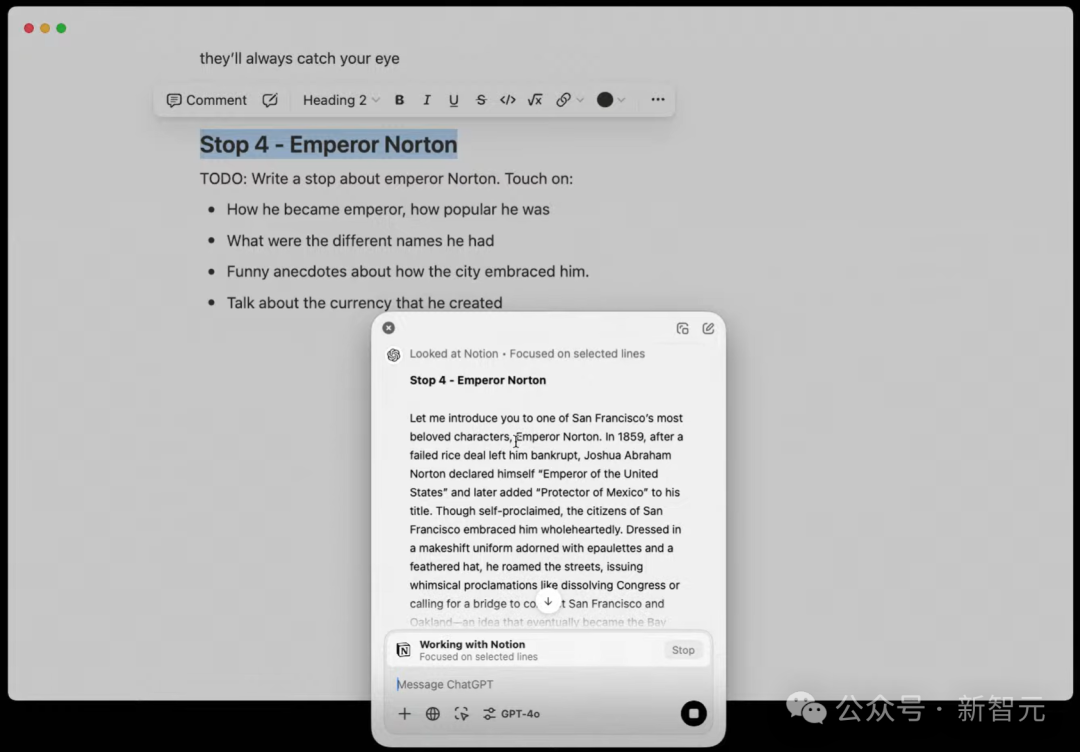Add a comment to the selected heading
Screen dimensions: 1080x752
point(207,100)
